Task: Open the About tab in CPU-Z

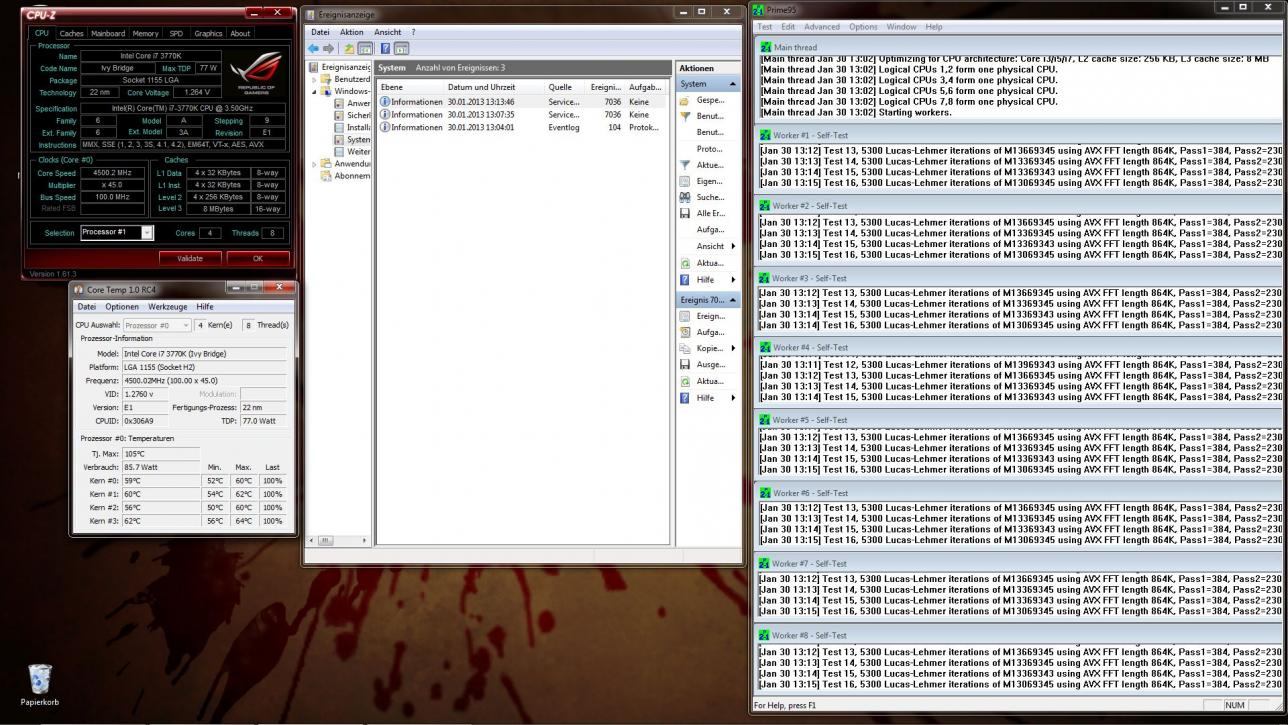Action: pos(240,33)
